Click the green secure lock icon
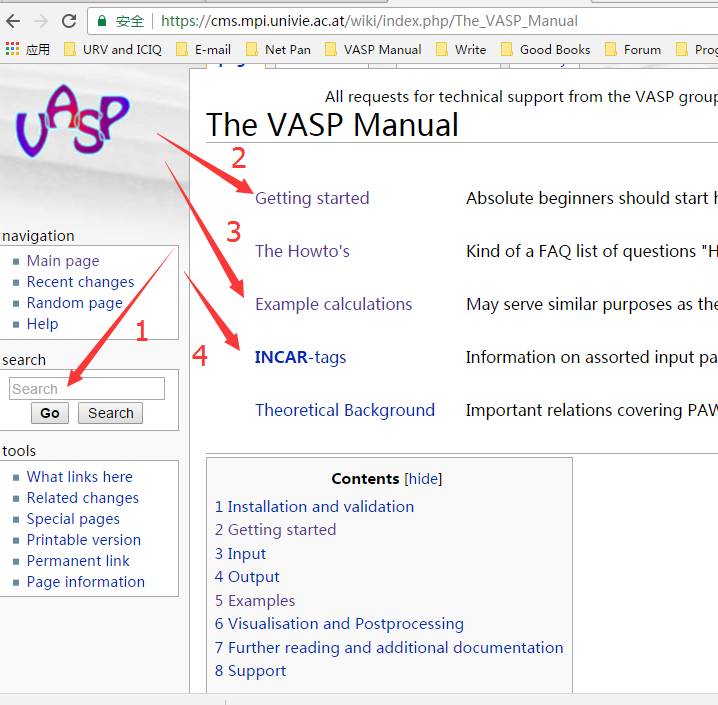 [x=102, y=20]
